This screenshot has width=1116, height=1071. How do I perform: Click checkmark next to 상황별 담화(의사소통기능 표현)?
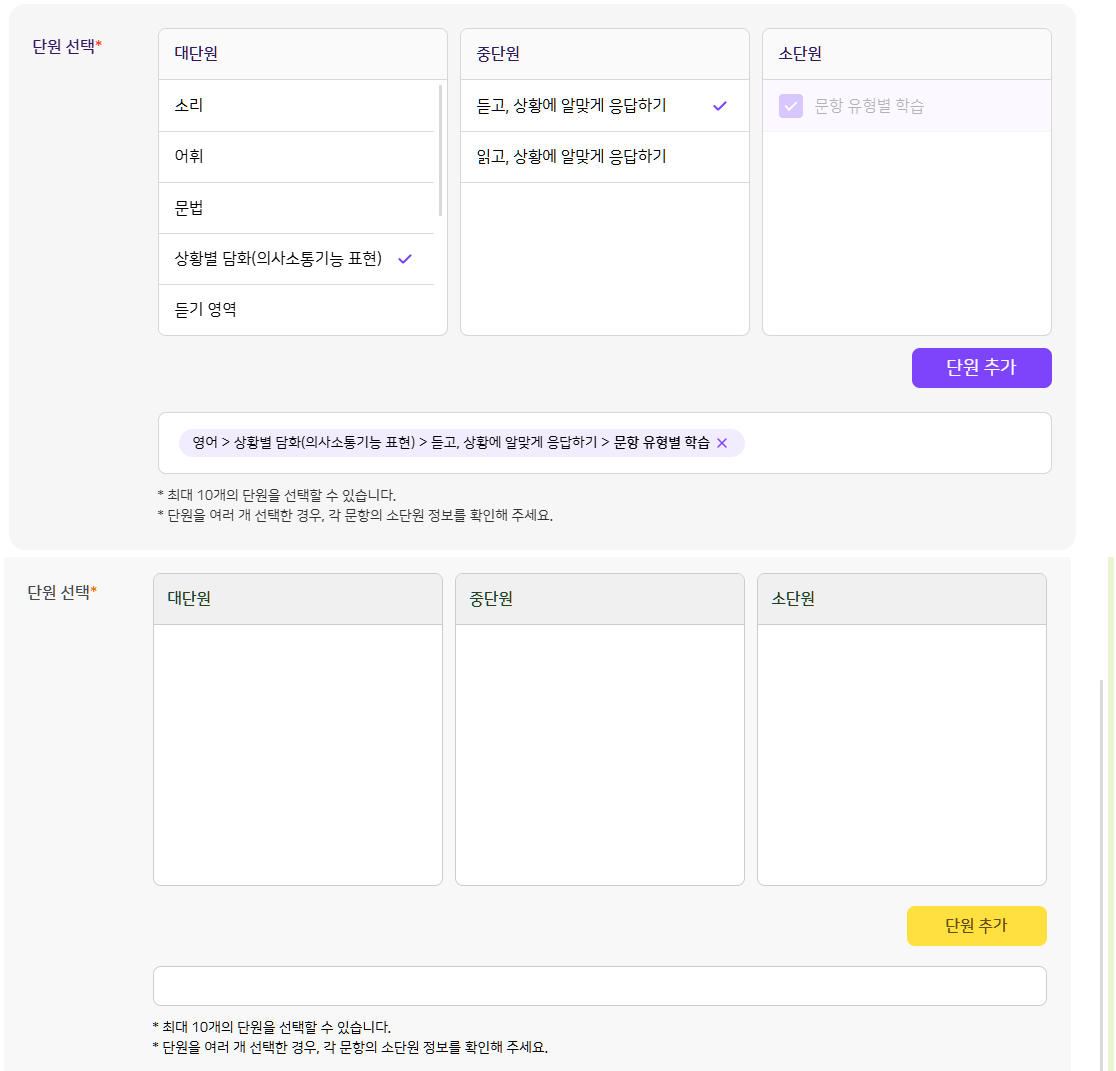[x=405, y=259]
